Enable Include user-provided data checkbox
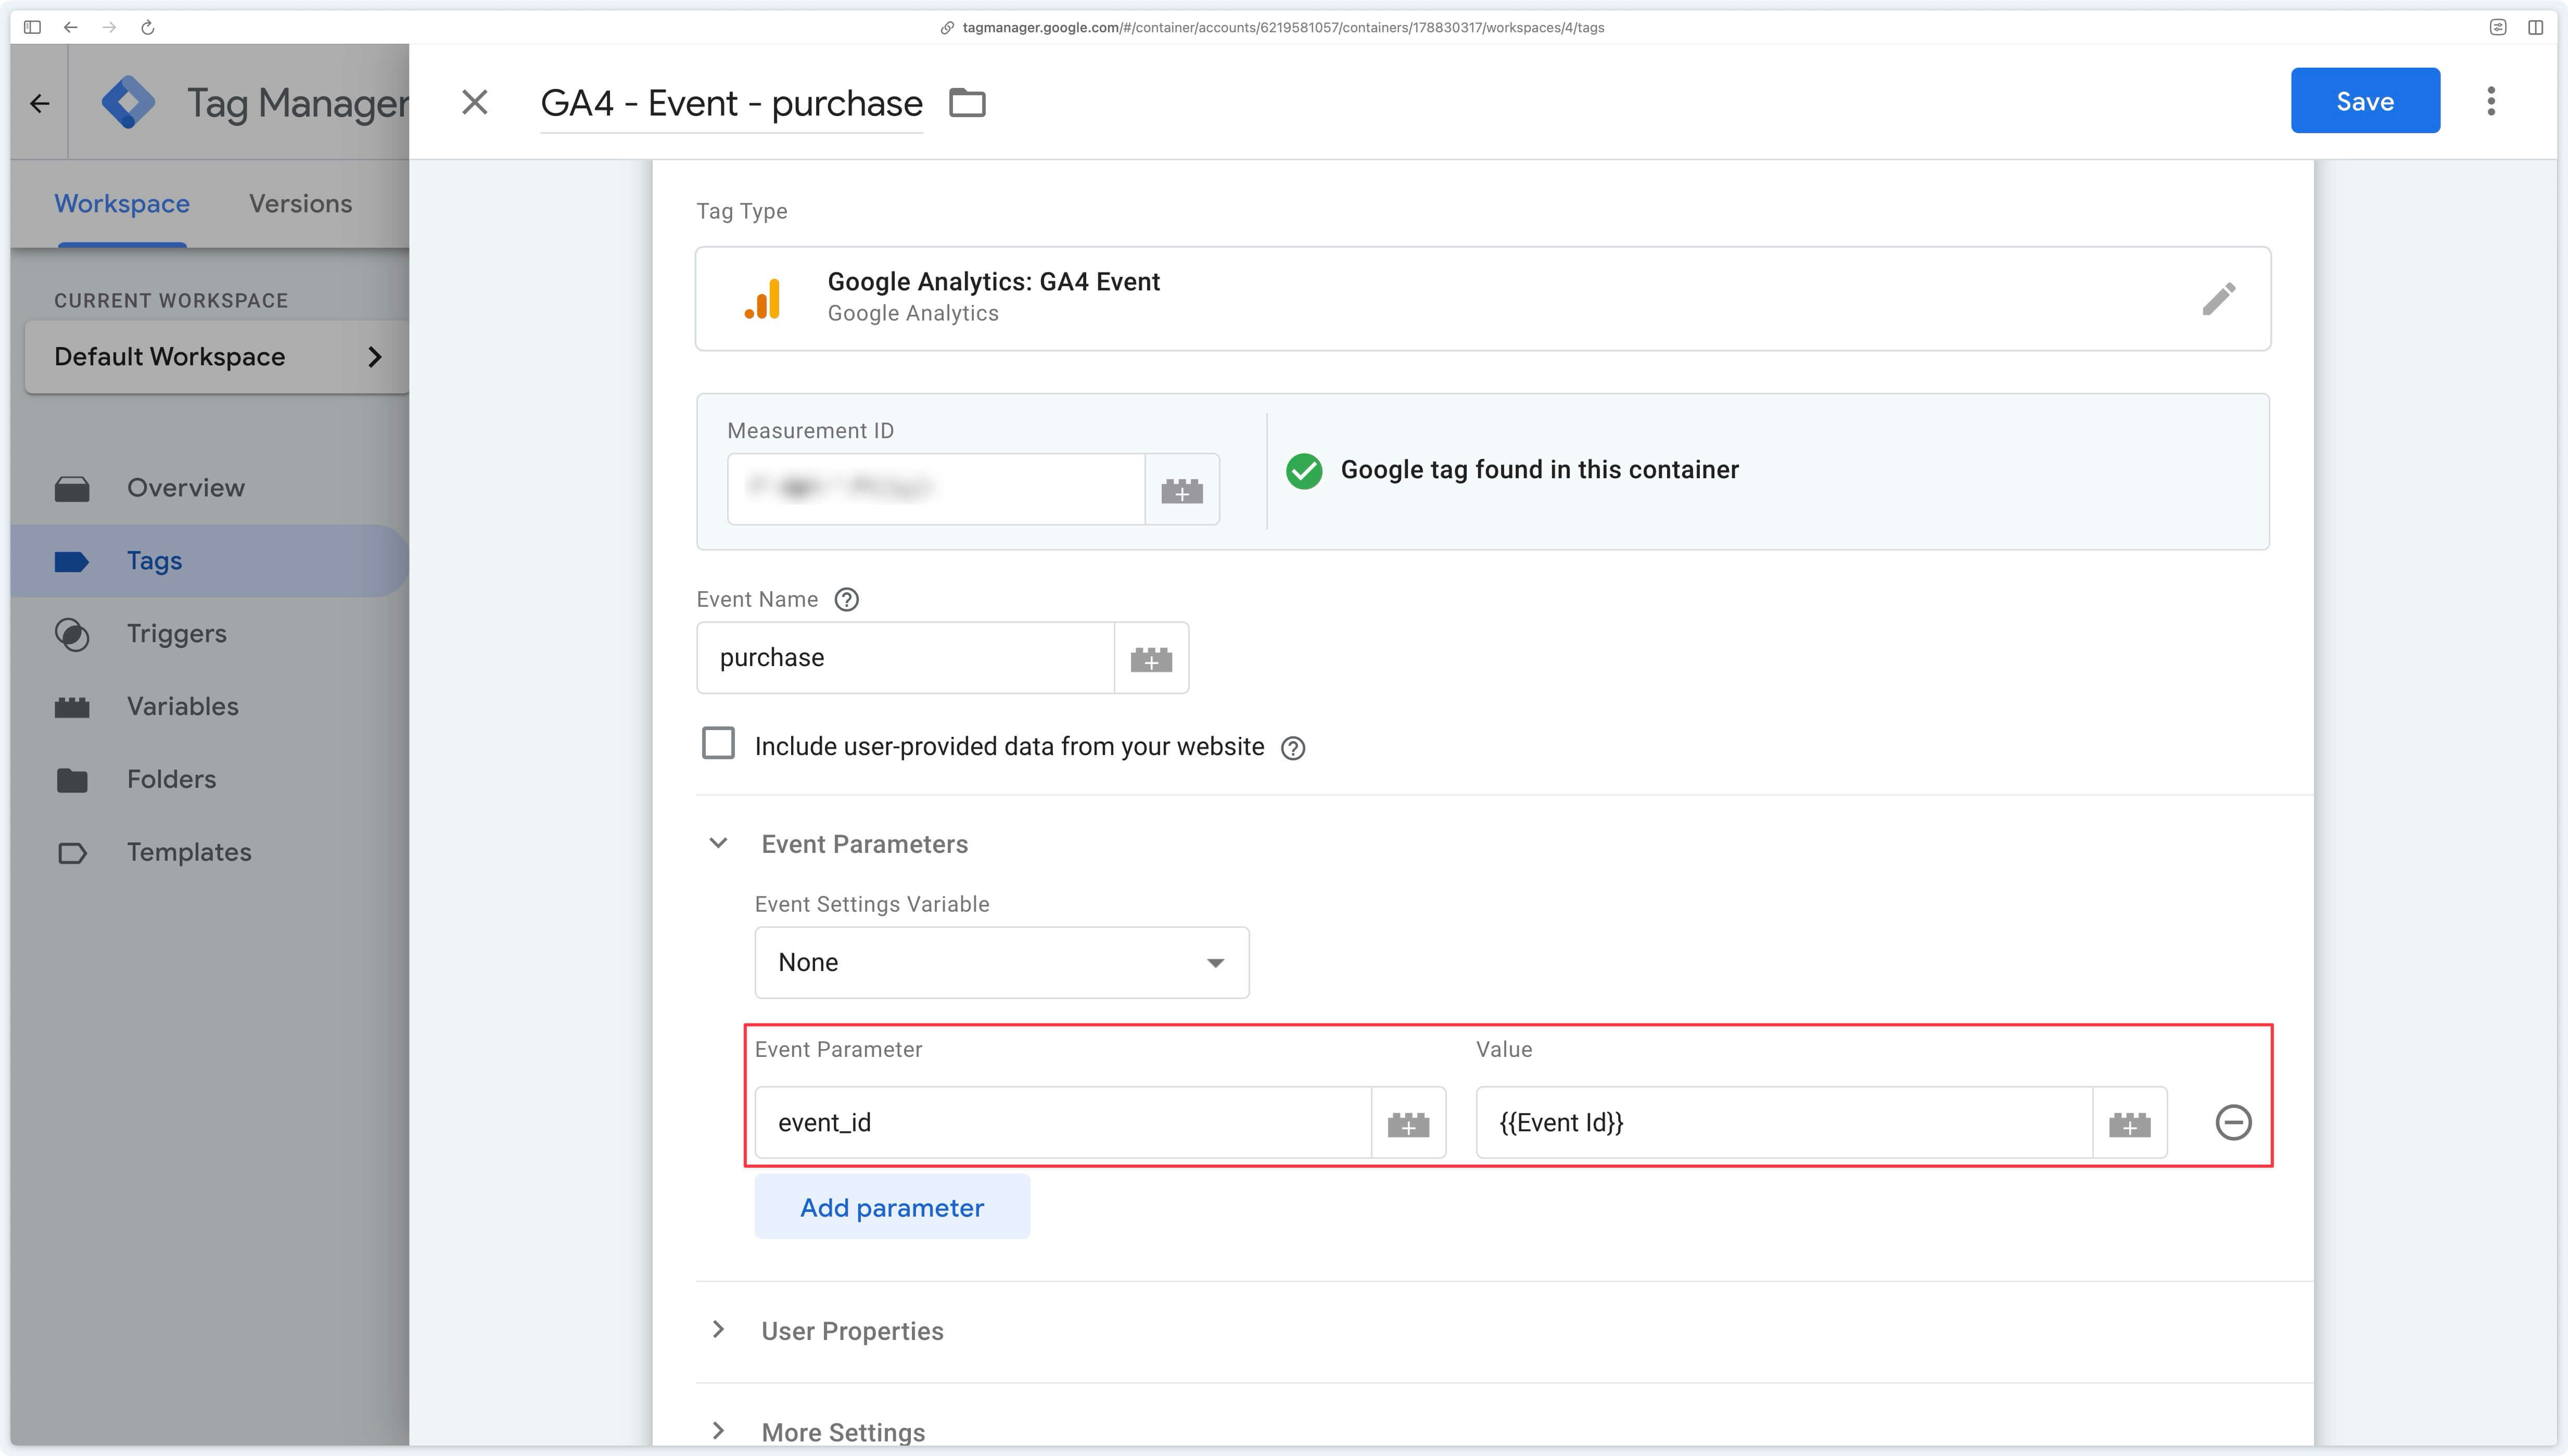This screenshot has width=2568, height=1456. click(x=718, y=743)
